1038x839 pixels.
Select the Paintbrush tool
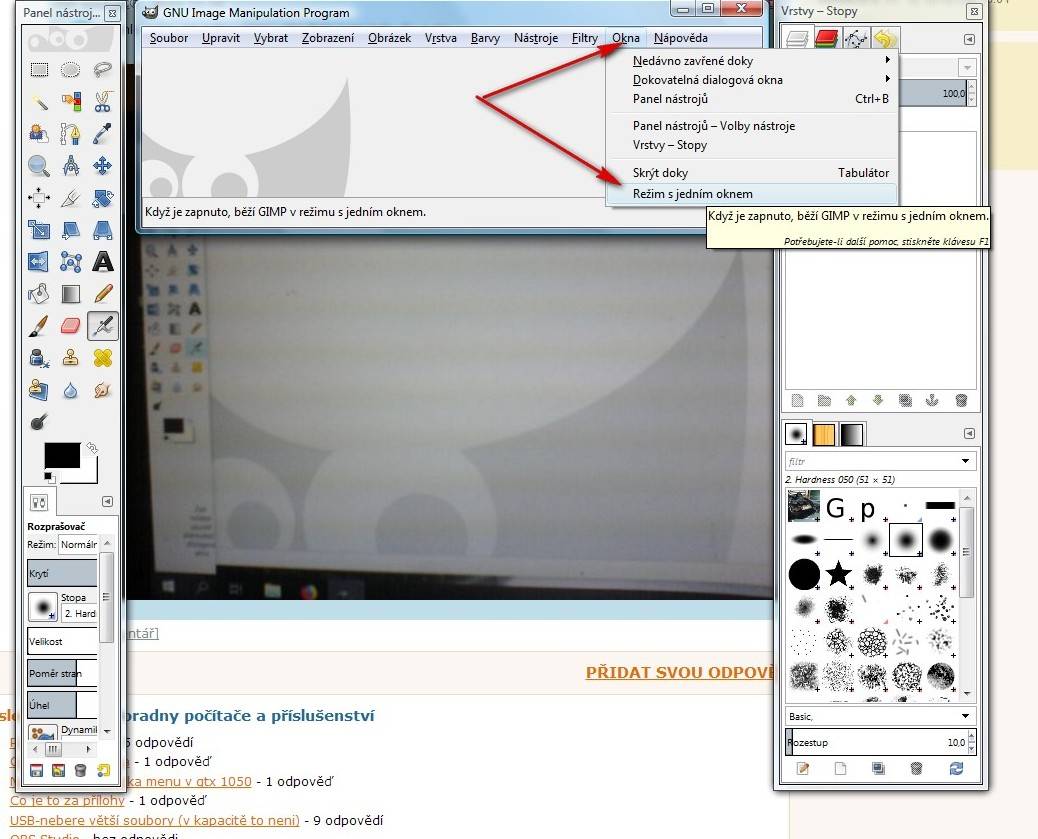pos(39,326)
